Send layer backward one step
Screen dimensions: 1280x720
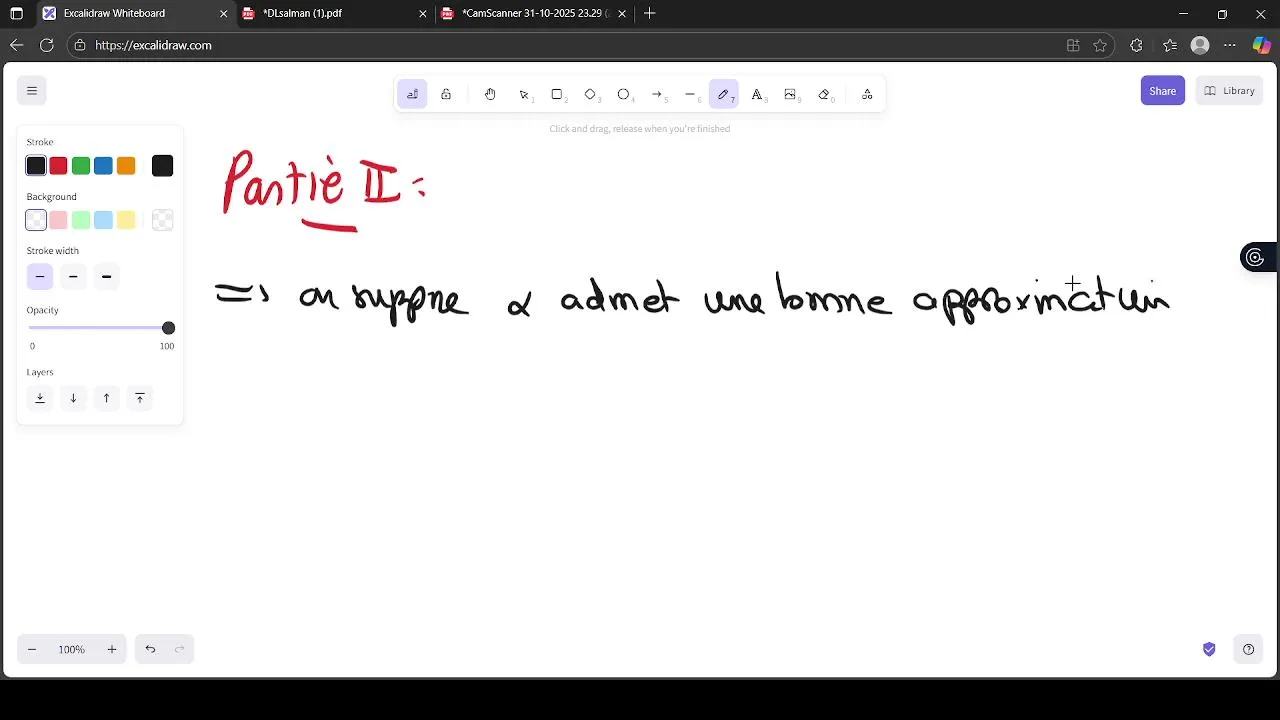tap(73, 398)
